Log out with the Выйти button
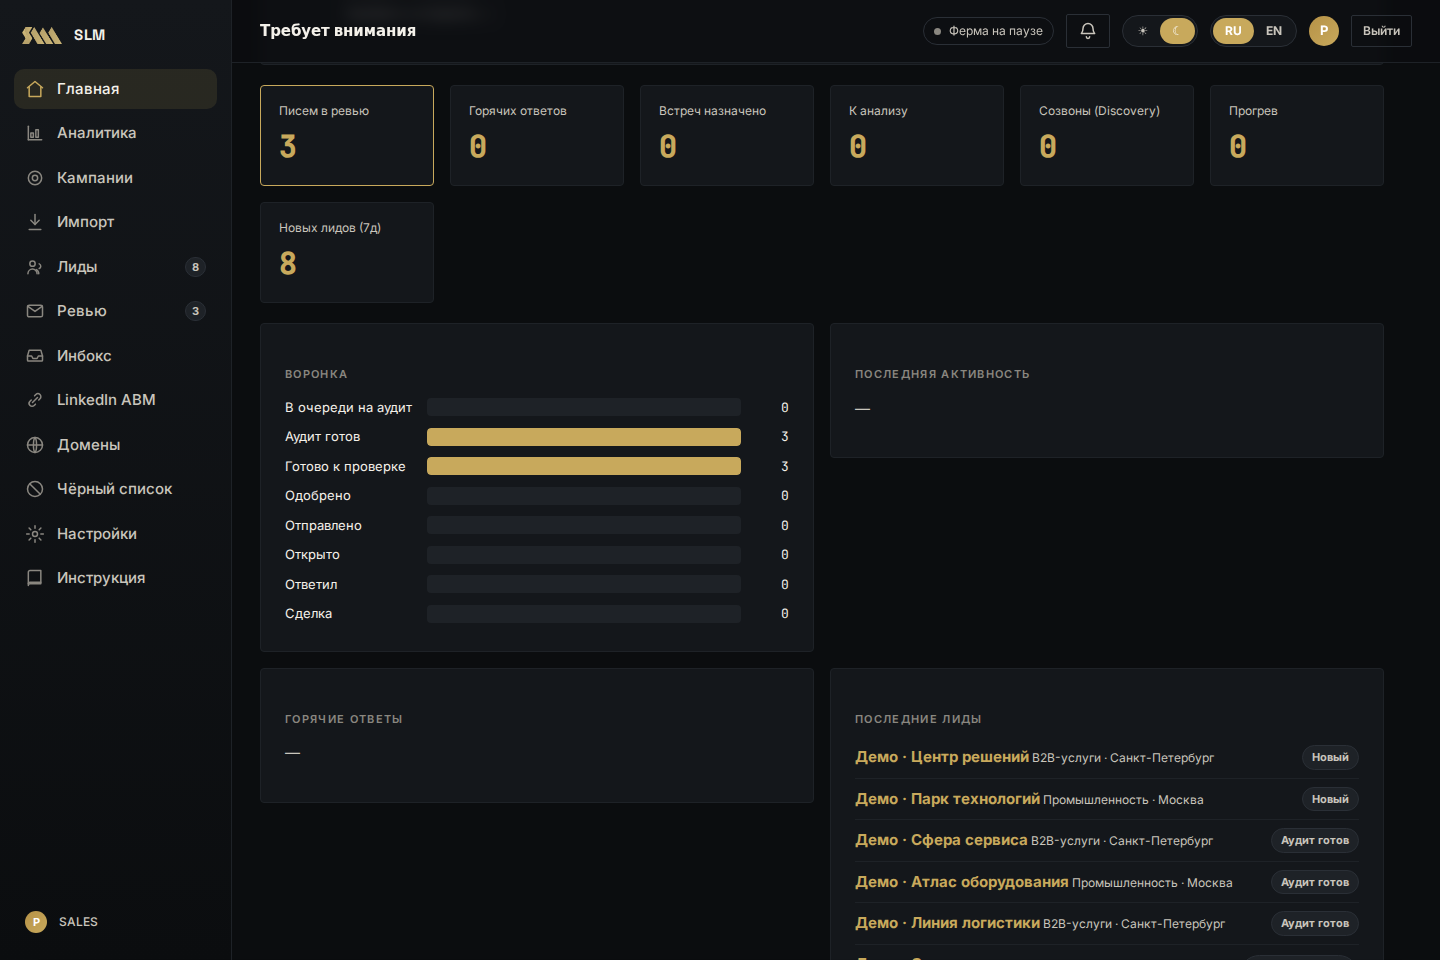The height and width of the screenshot is (960, 1440). point(1381,31)
